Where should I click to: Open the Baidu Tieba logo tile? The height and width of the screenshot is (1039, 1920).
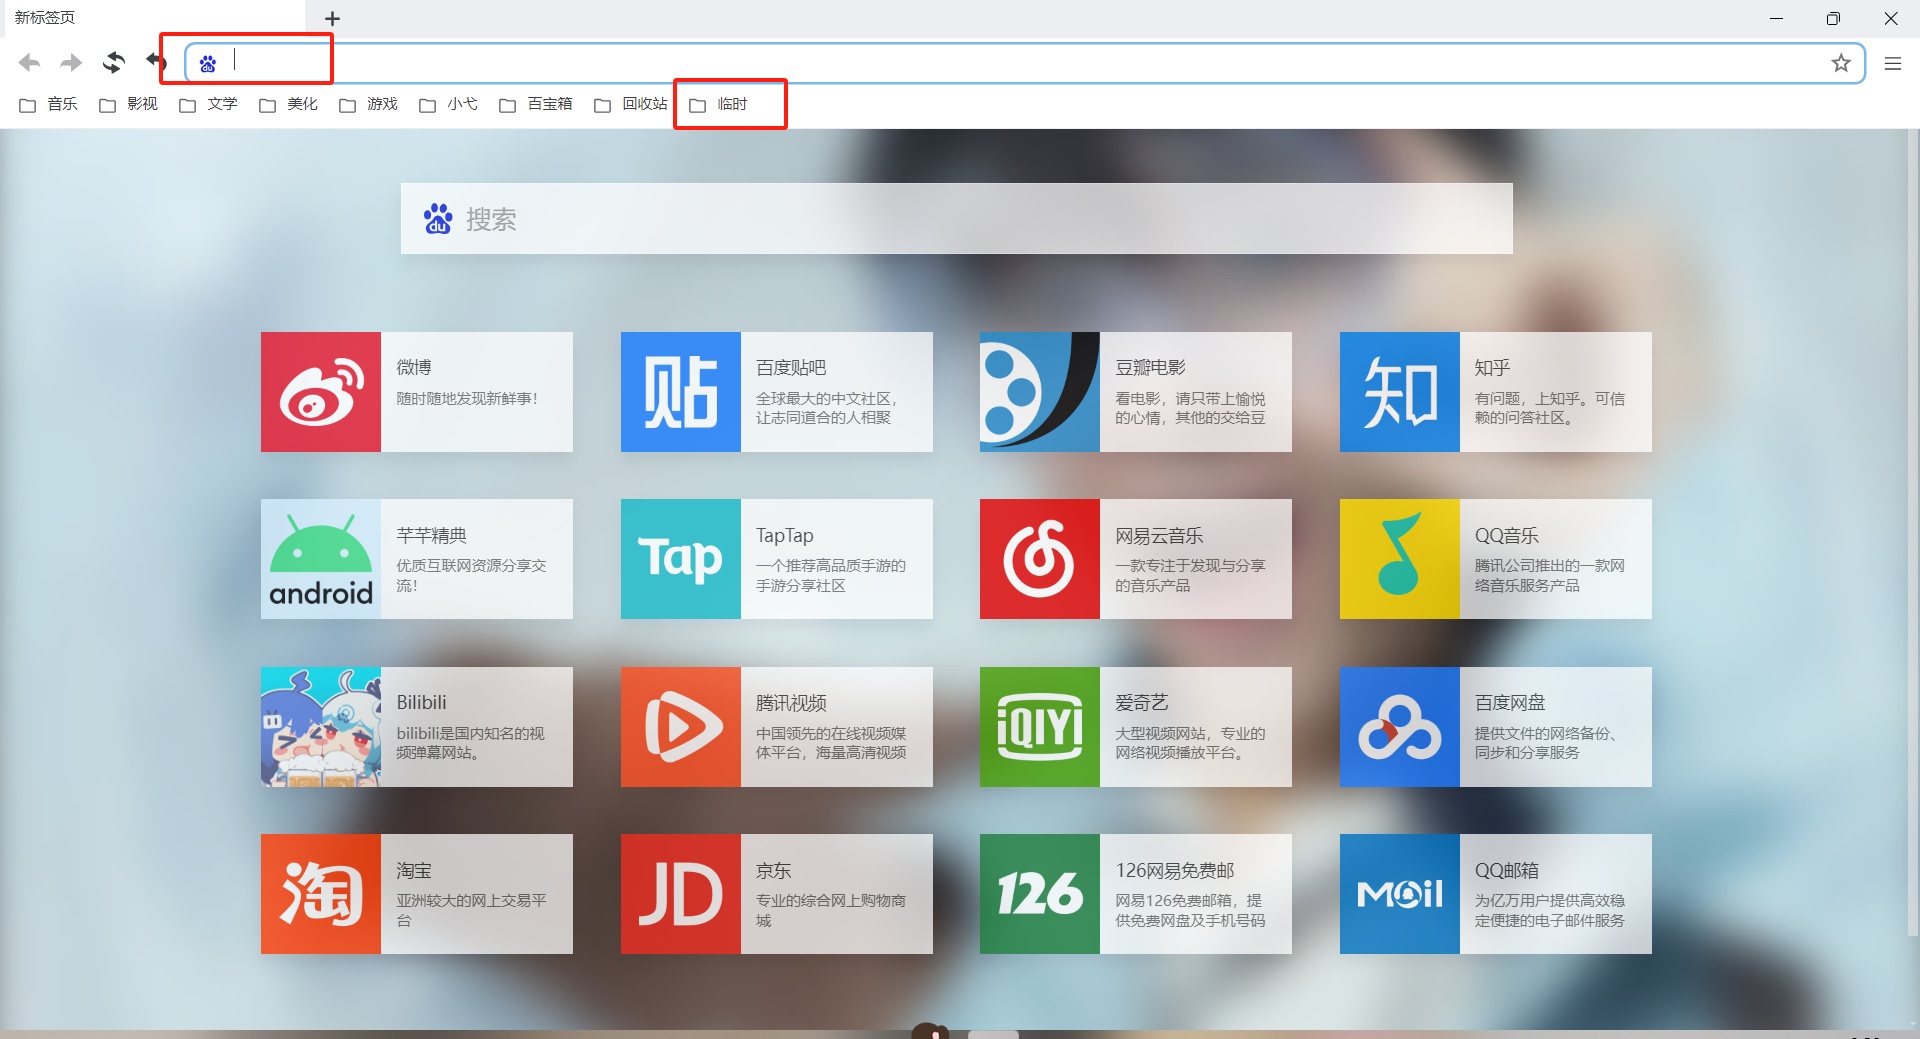(x=681, y=392)
